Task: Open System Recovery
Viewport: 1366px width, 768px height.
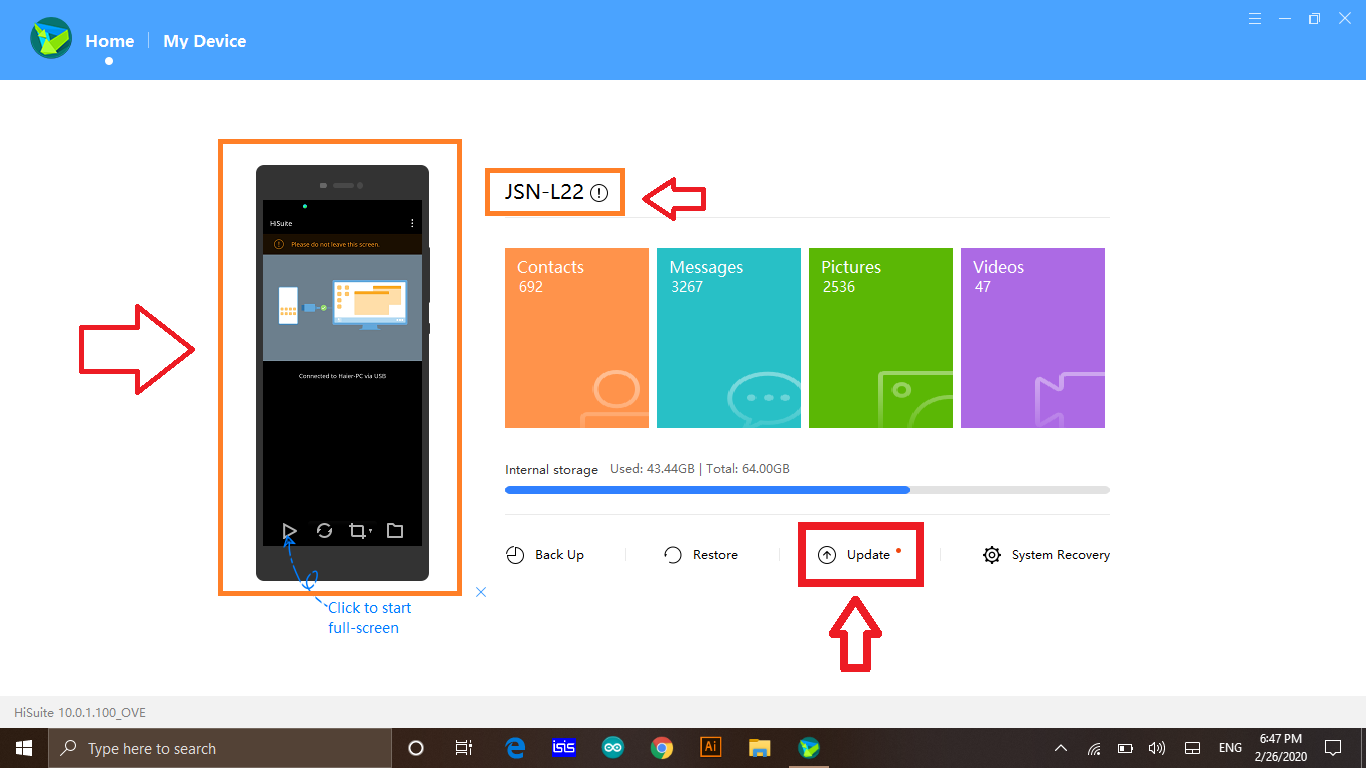Action: 1046,555
